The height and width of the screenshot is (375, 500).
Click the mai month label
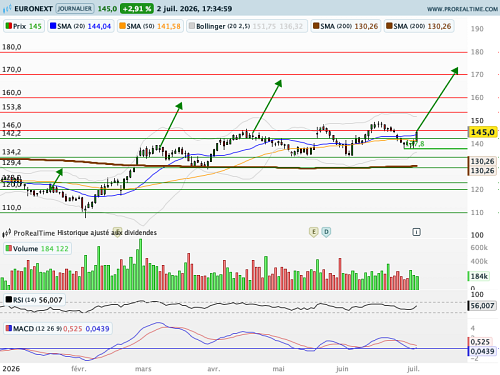click(278, 369)
